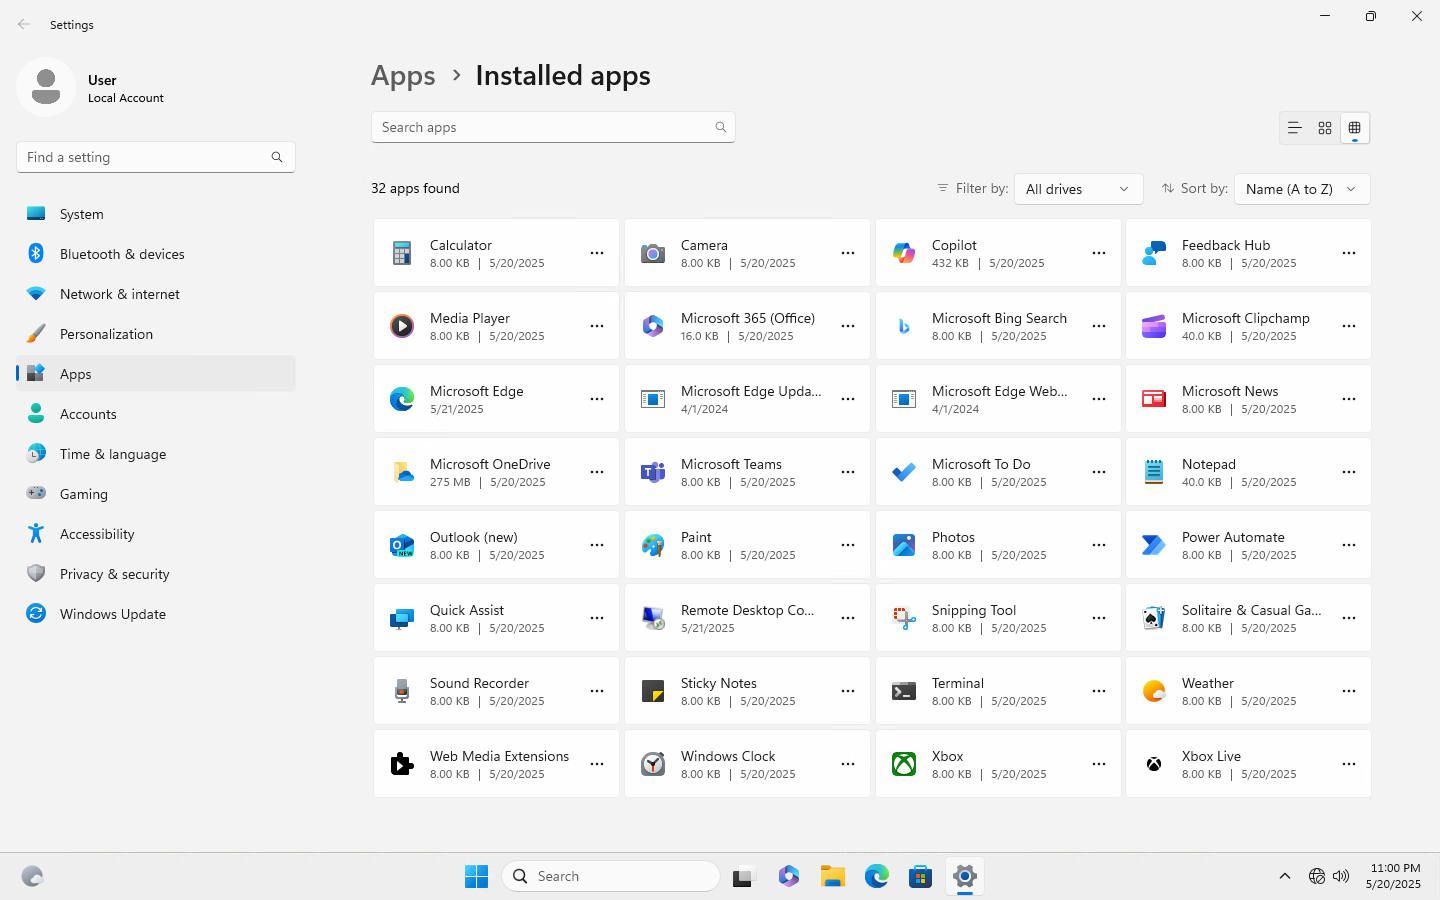
Task: Click the Microsoft Edge icon in the apps list
Action: (x=402, y=399)
